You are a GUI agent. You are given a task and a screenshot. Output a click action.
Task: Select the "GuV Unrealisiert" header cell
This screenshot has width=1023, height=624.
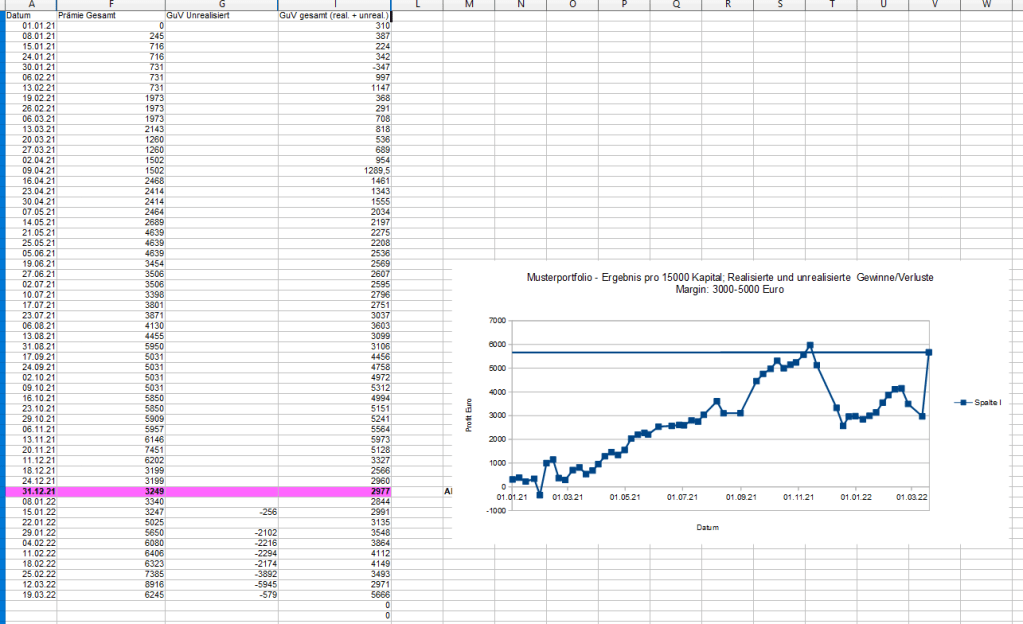pos(221,15)
